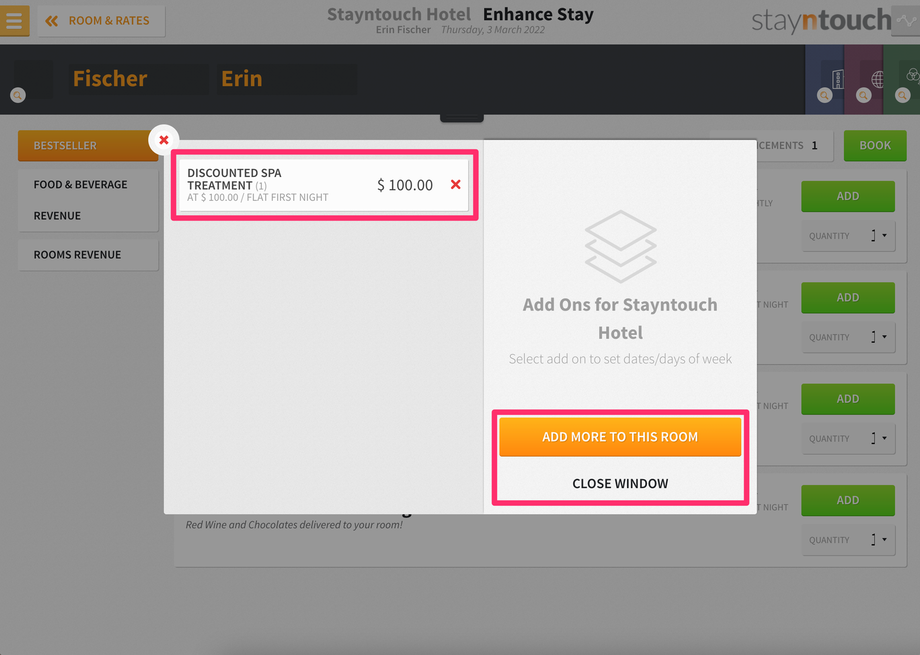This screenshot has width=920, height=655.
Task: Click search icon under travel agent globe
Action: point(864,95)
